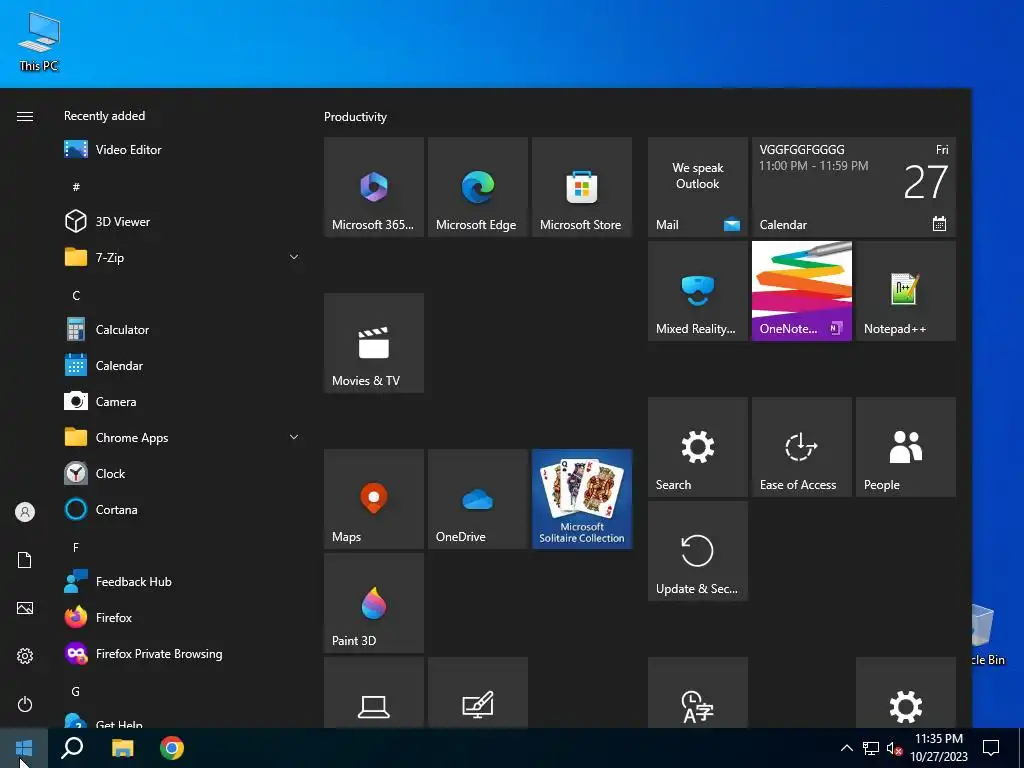Open the Microsoft Store tile
The height and width of the screenshot is (768, 1024).
582,187
